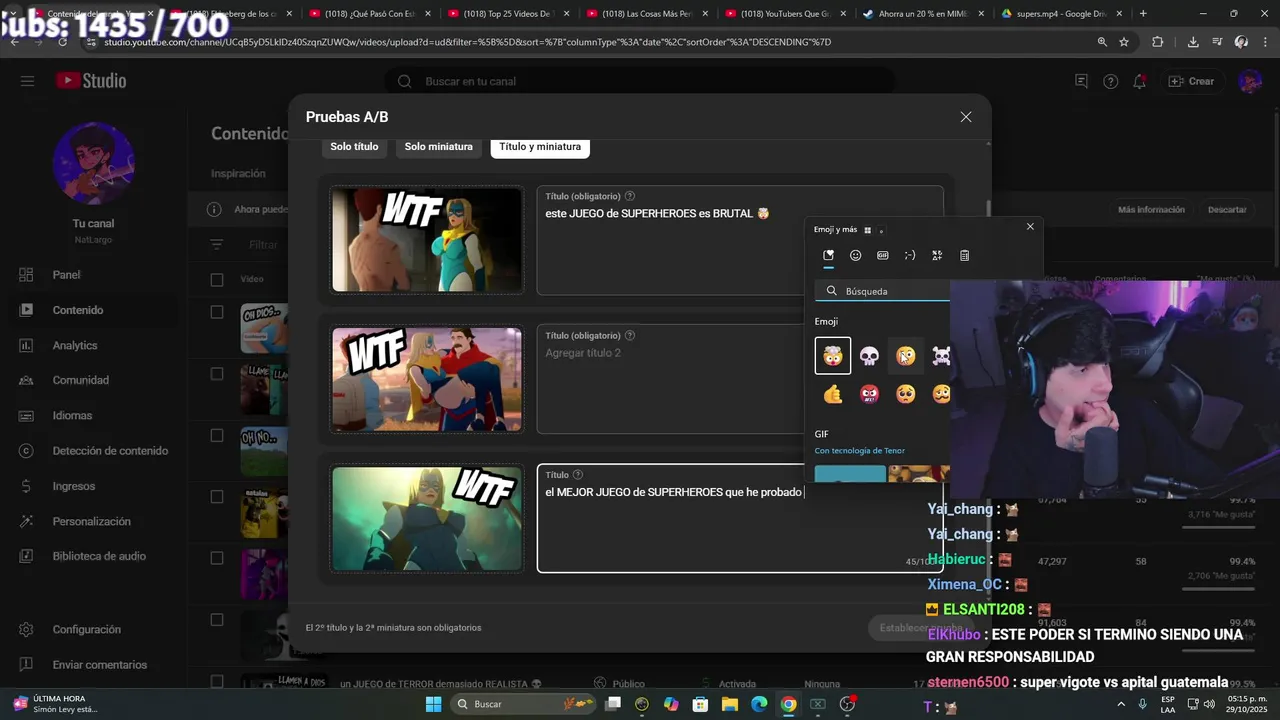Viewport: 1280px width, 720px height.
Task: Open Biblioteca de audio in sidebar
Action: click(x=94, y=556)
